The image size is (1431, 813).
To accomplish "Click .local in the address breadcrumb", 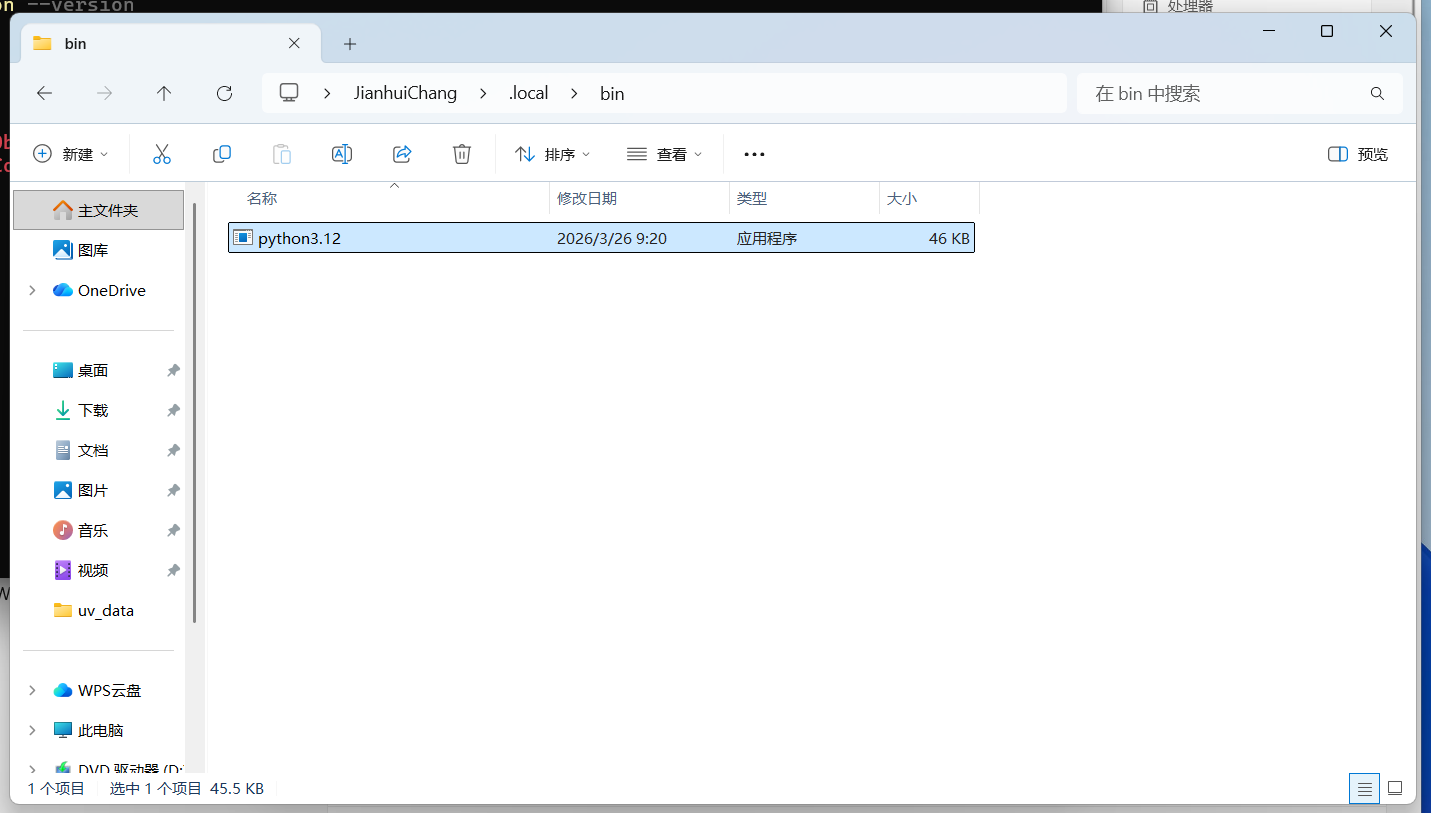I will pos(528,93).
